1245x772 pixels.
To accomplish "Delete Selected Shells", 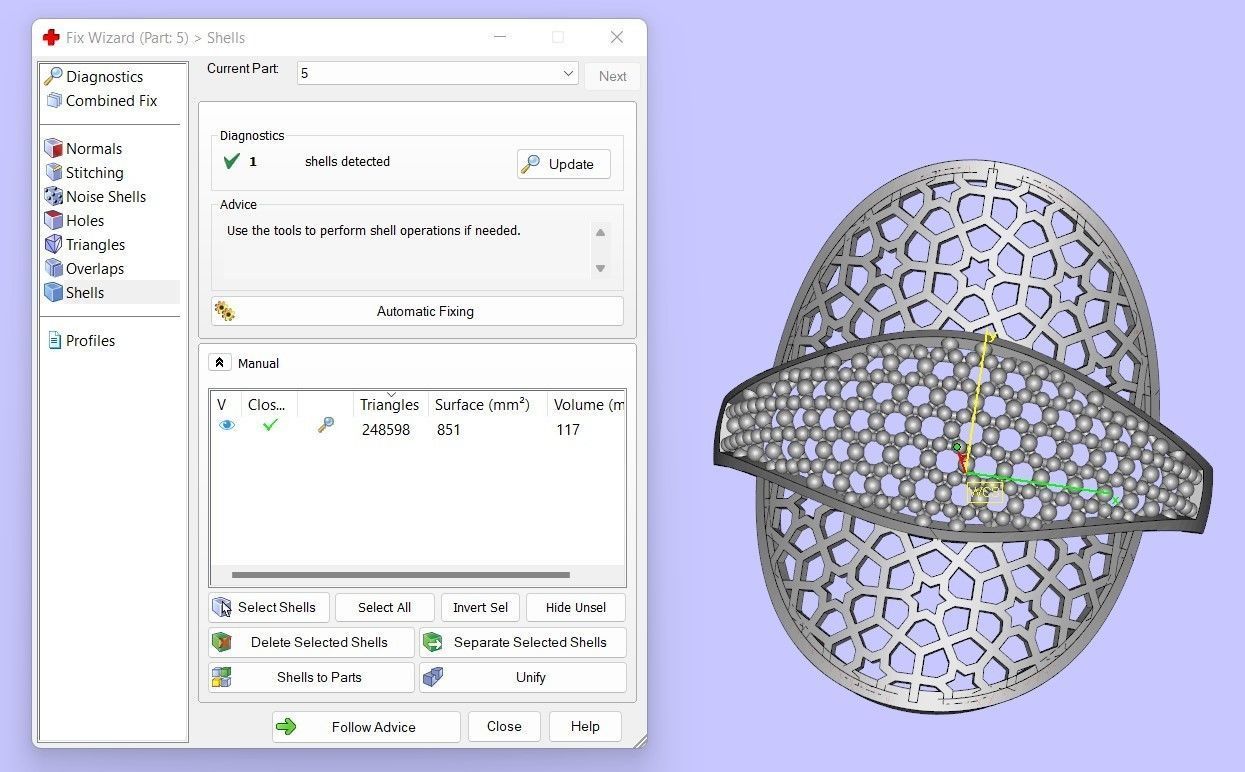I will point(311,642).
